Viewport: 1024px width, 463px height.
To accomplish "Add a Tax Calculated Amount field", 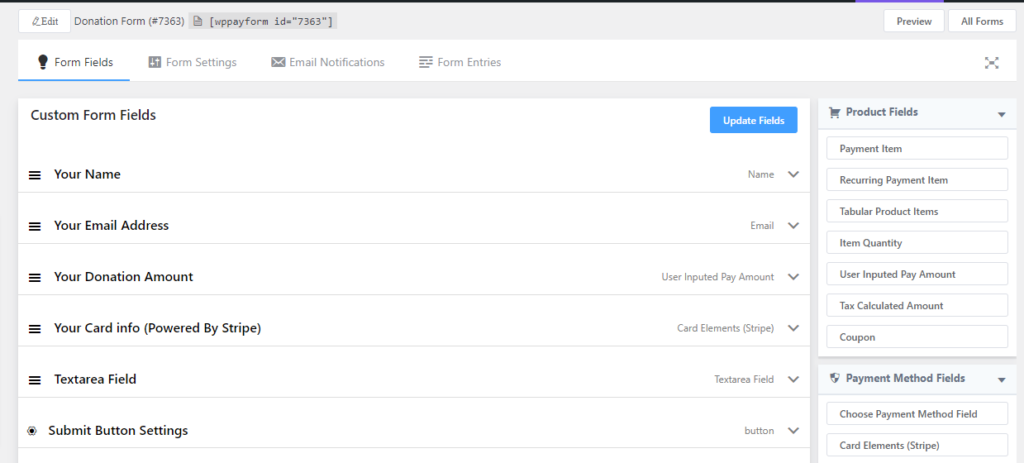I will click(x=917, y=305).
